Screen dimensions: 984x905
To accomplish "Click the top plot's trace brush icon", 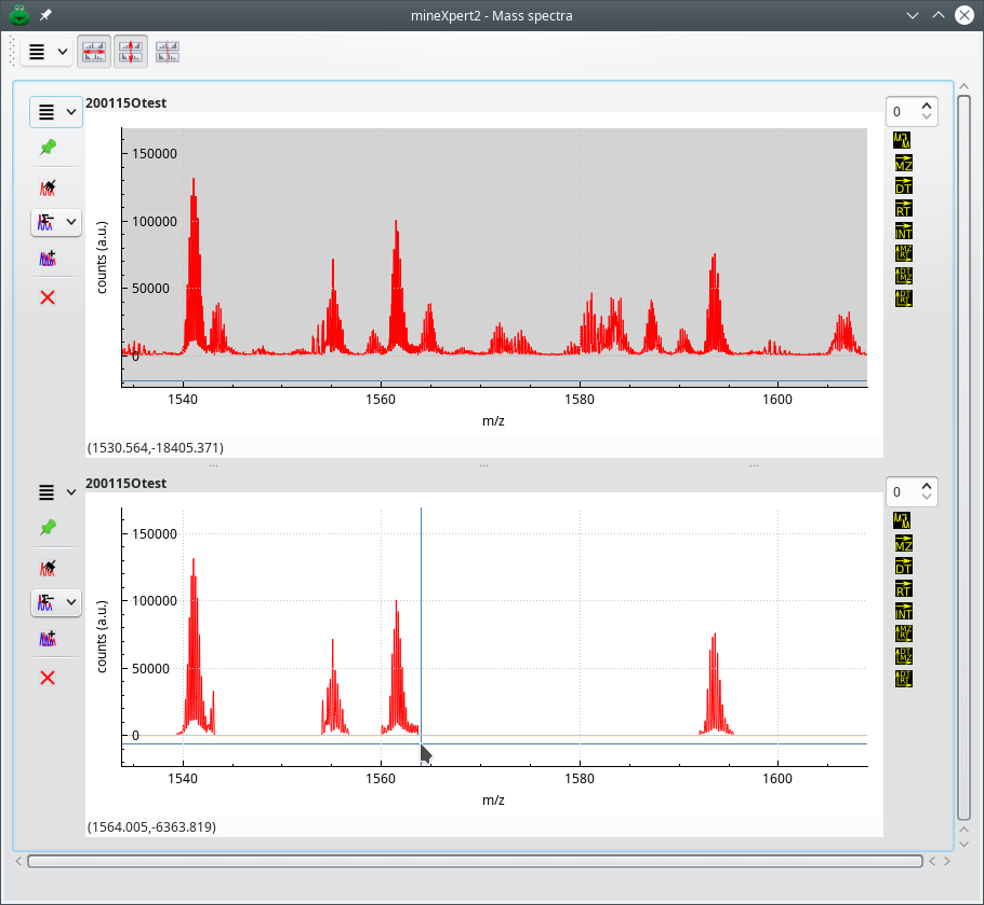I will pos(47,187).
